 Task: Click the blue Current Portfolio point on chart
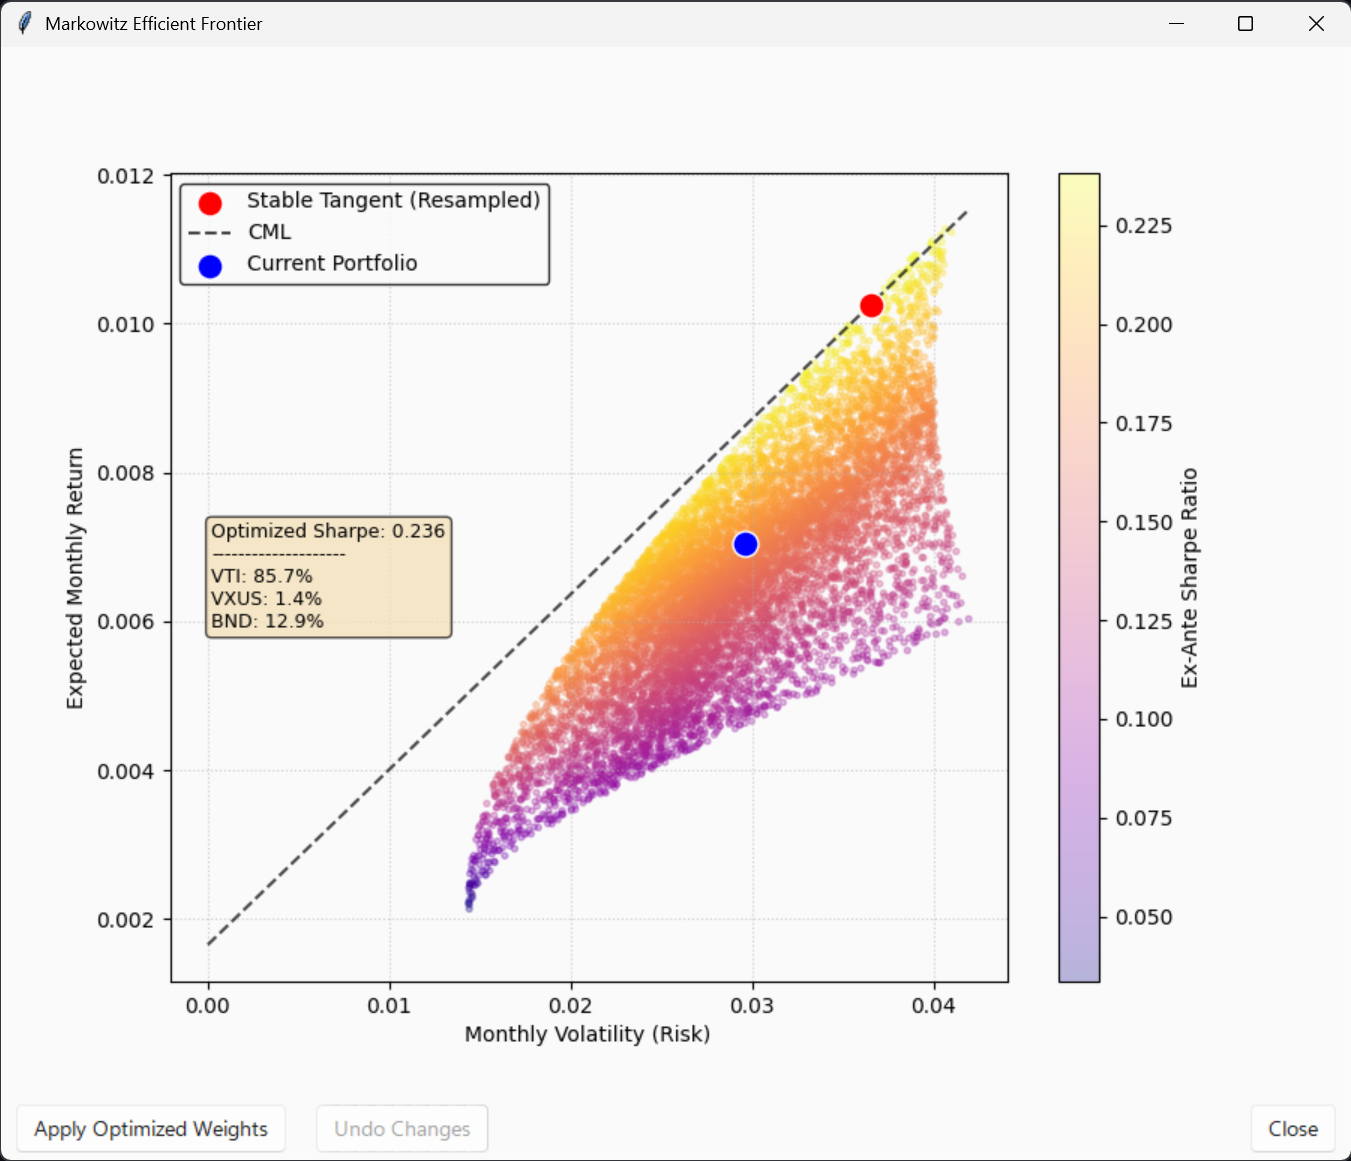(x=745, y=544)
